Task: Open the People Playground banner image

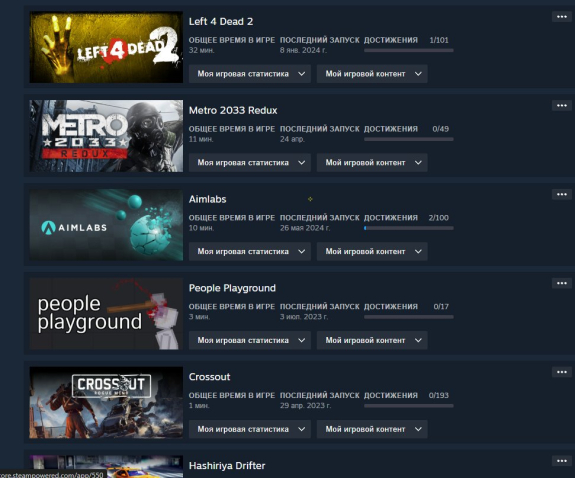Action: [x=106, y=313]
